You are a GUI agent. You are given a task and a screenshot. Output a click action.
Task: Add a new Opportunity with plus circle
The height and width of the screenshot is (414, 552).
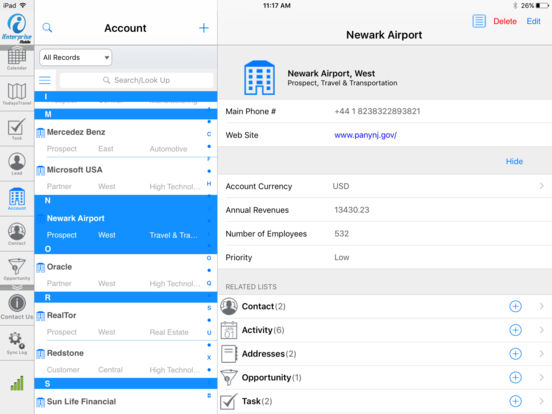click(x=515, y=377)
